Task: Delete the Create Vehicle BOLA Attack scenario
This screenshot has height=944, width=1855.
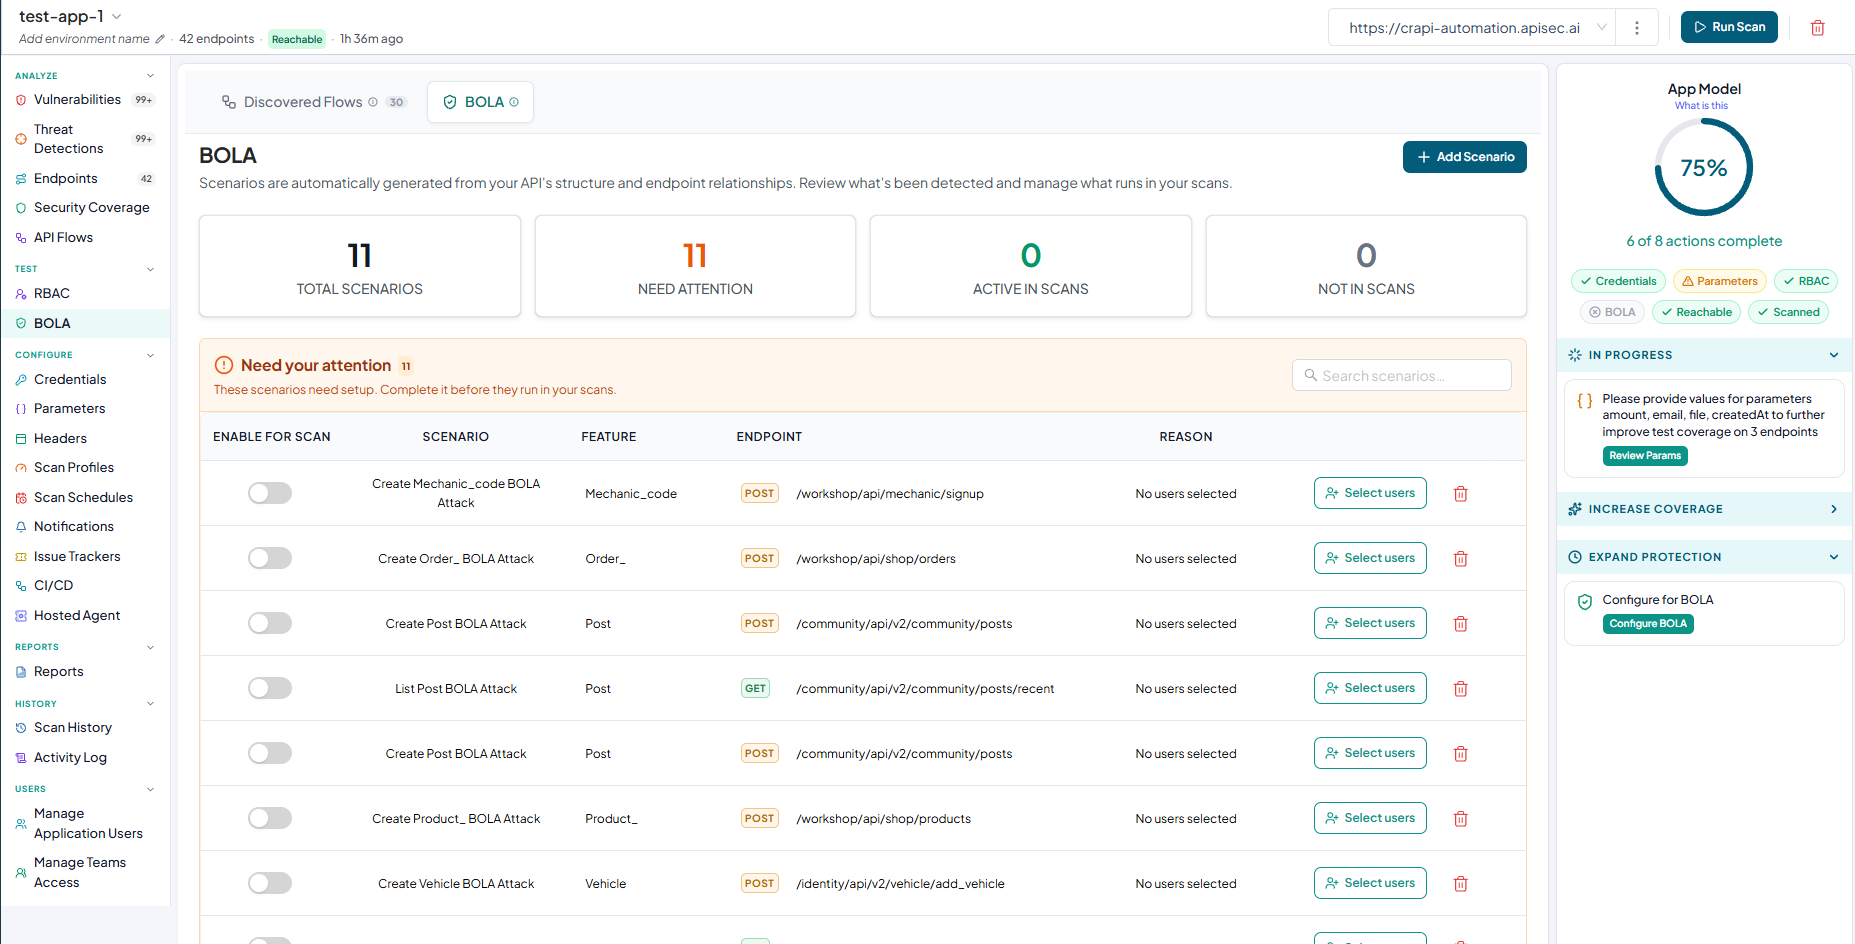Action: click(1460, 883)
